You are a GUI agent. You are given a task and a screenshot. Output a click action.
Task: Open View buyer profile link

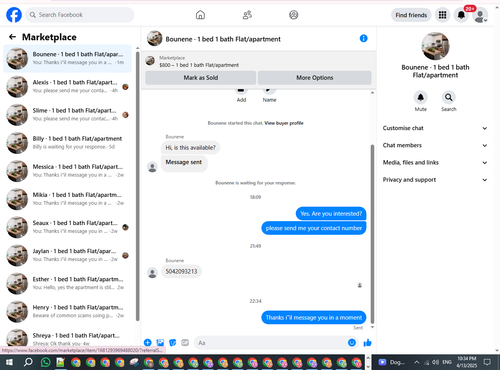284,123
